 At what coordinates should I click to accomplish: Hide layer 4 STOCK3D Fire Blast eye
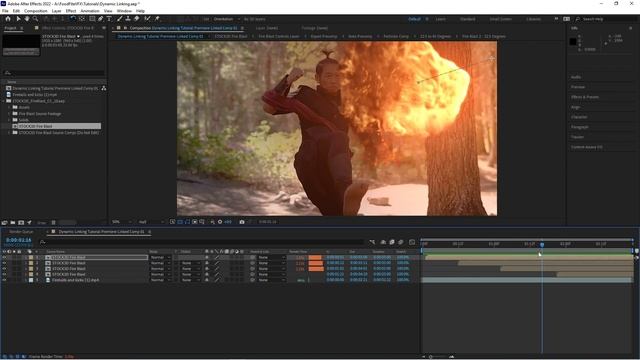(4, 275)
